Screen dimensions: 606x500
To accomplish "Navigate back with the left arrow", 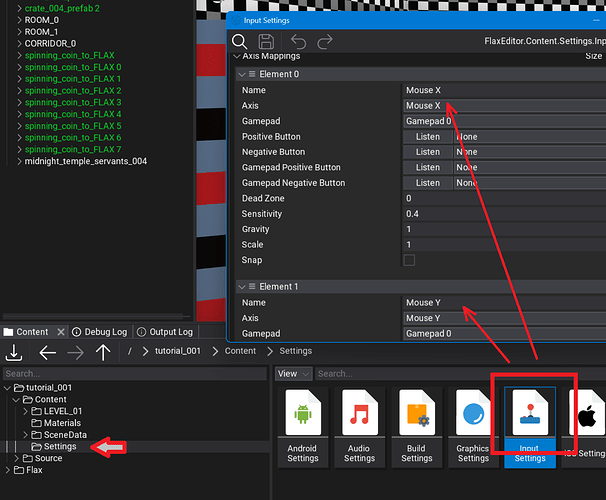I will pos(47,352).
